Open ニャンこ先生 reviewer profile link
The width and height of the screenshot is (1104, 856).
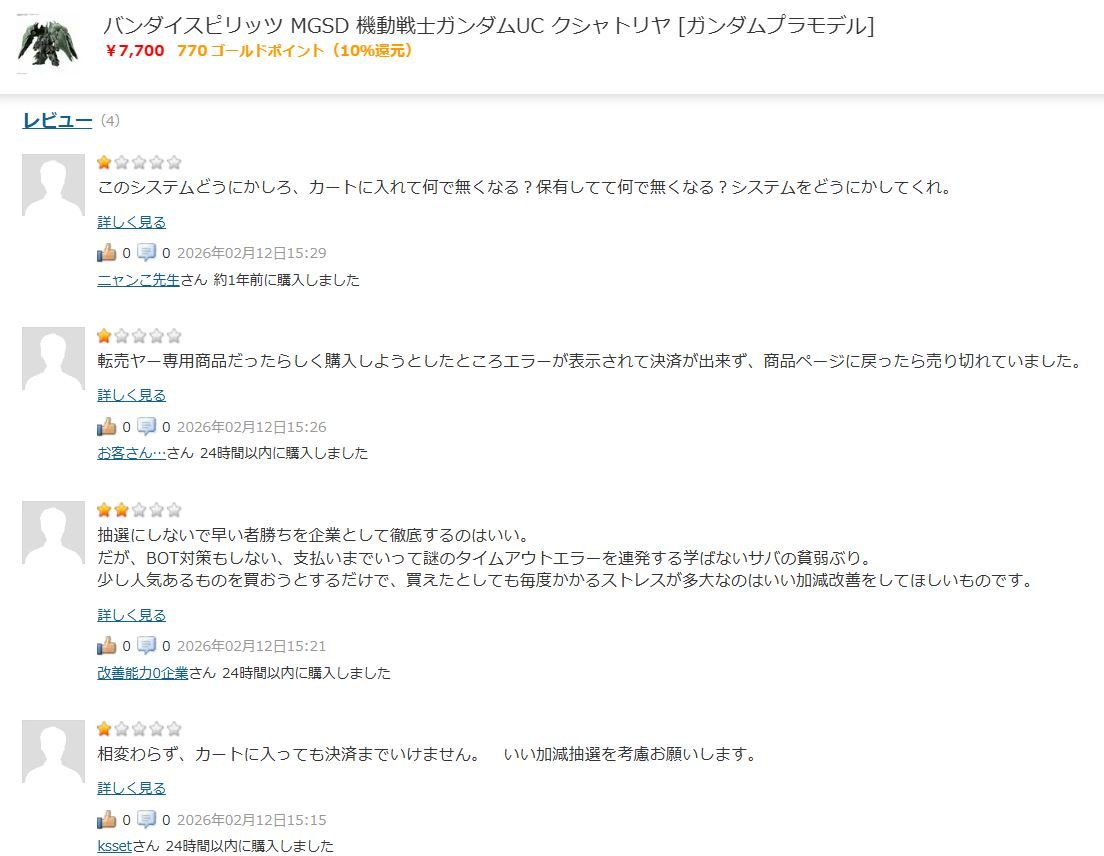click(139, 280)
